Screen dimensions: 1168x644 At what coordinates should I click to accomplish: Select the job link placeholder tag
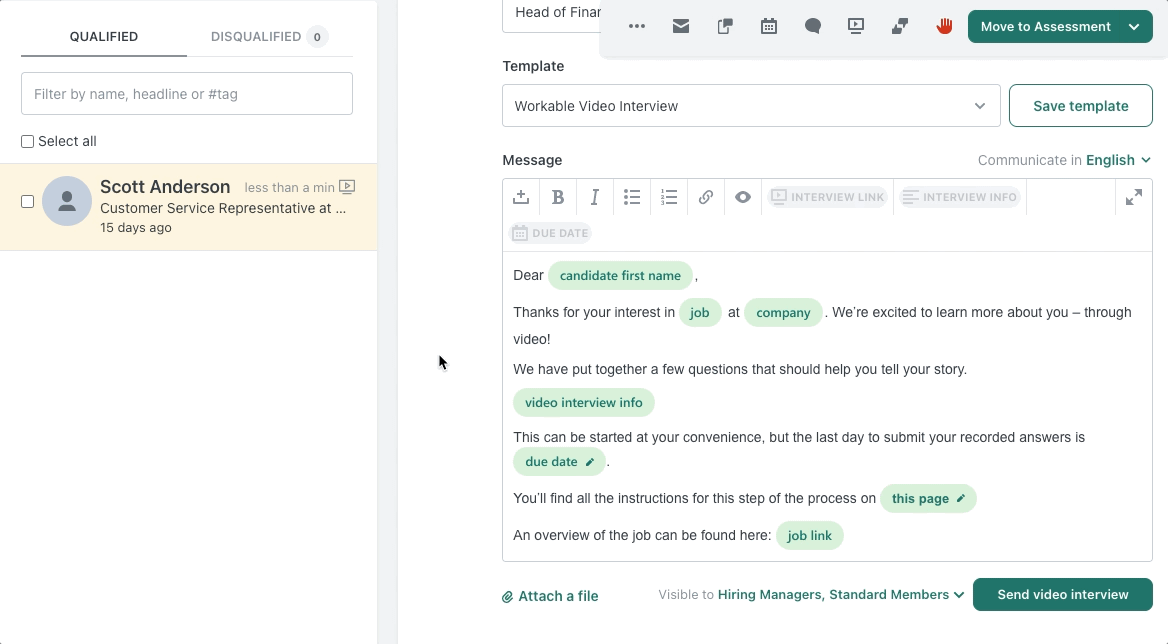click(810, 535)
